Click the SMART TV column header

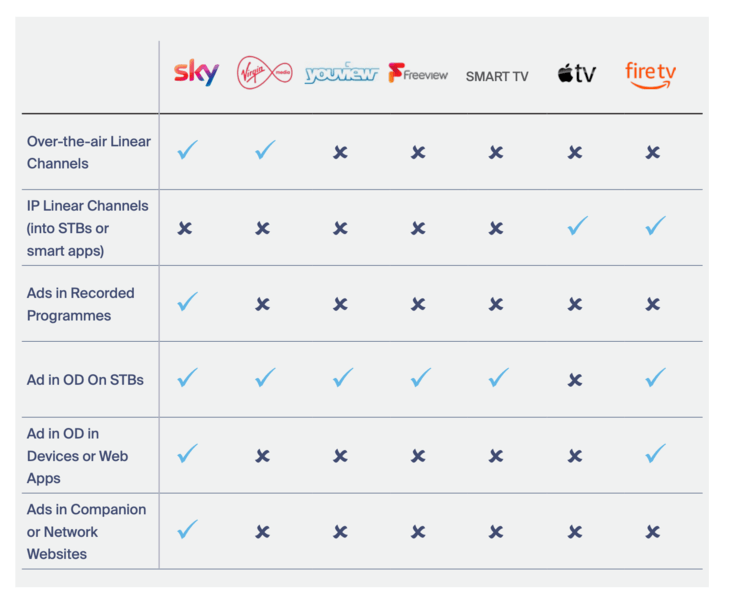tap(497, 76)
